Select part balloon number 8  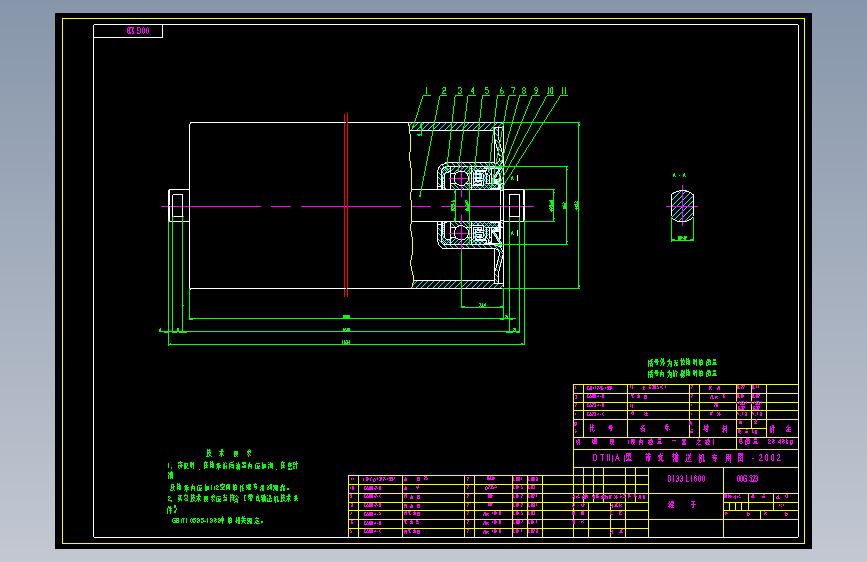click(524, 91)
